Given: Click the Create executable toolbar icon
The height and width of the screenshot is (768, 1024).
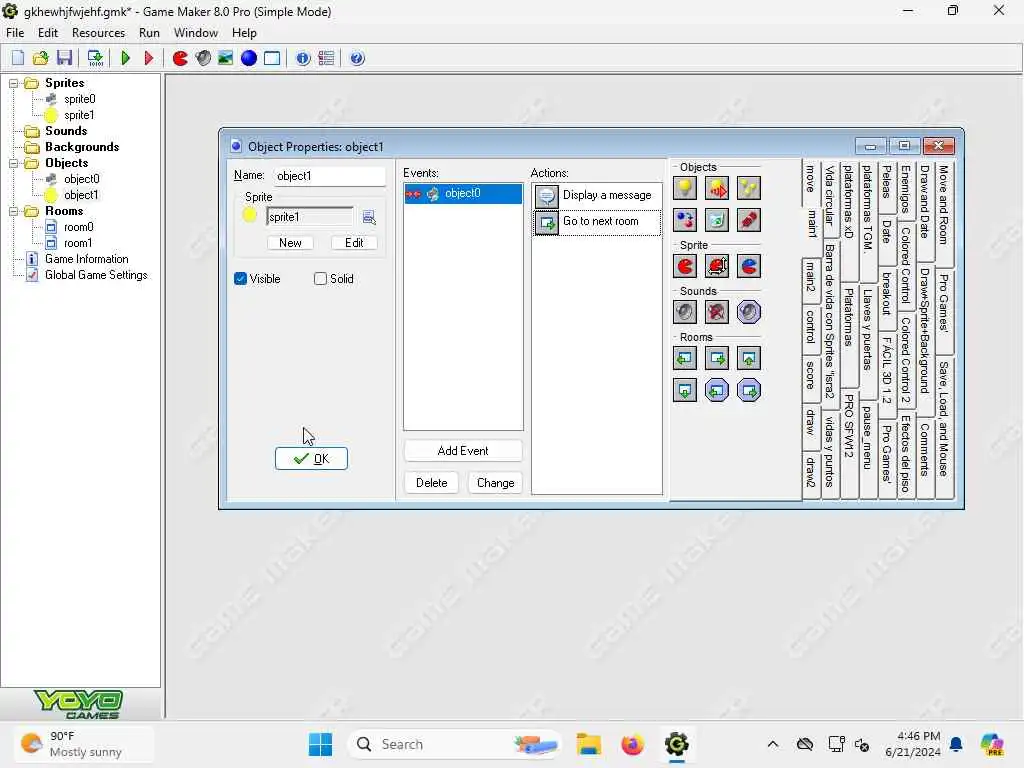Looking at the screenshot, I should [95, 58].
